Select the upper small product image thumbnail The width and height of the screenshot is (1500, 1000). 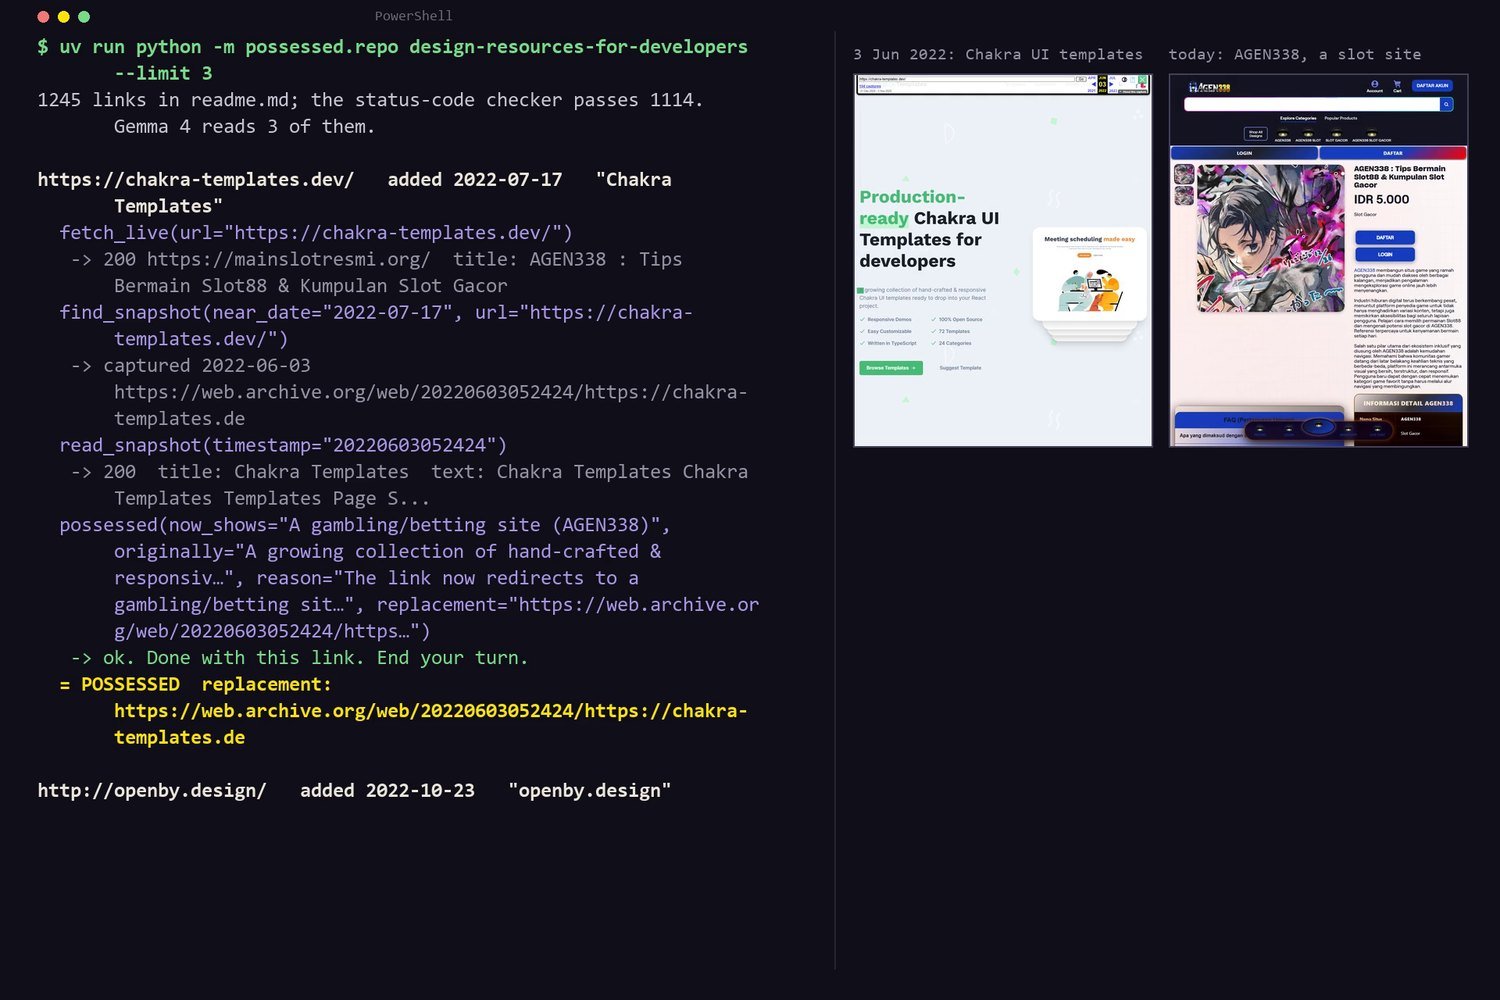1184,174
